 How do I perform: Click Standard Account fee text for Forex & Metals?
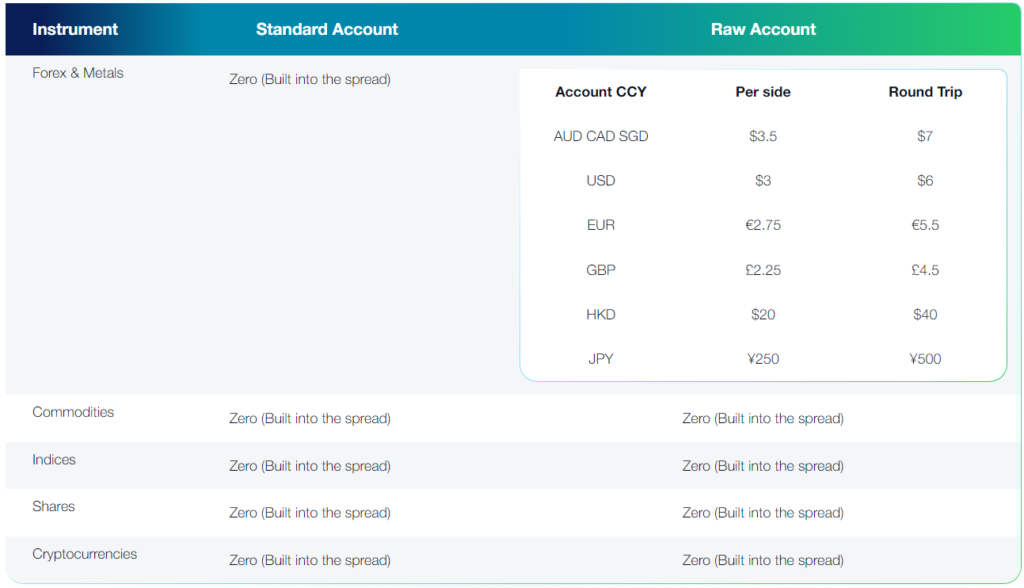click(310, 79)
